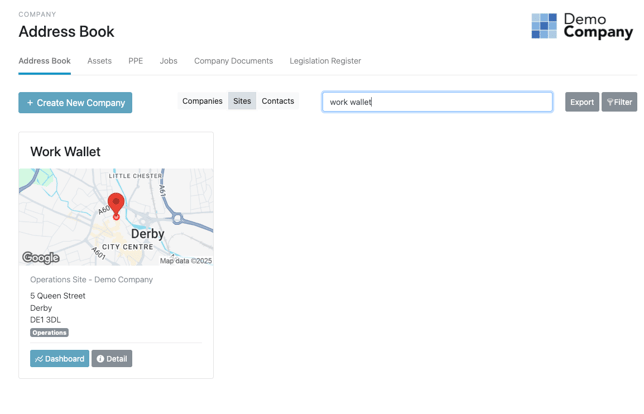Open the Filter options
The height and width of the screenshot is (414, 644).
point(619,102)
